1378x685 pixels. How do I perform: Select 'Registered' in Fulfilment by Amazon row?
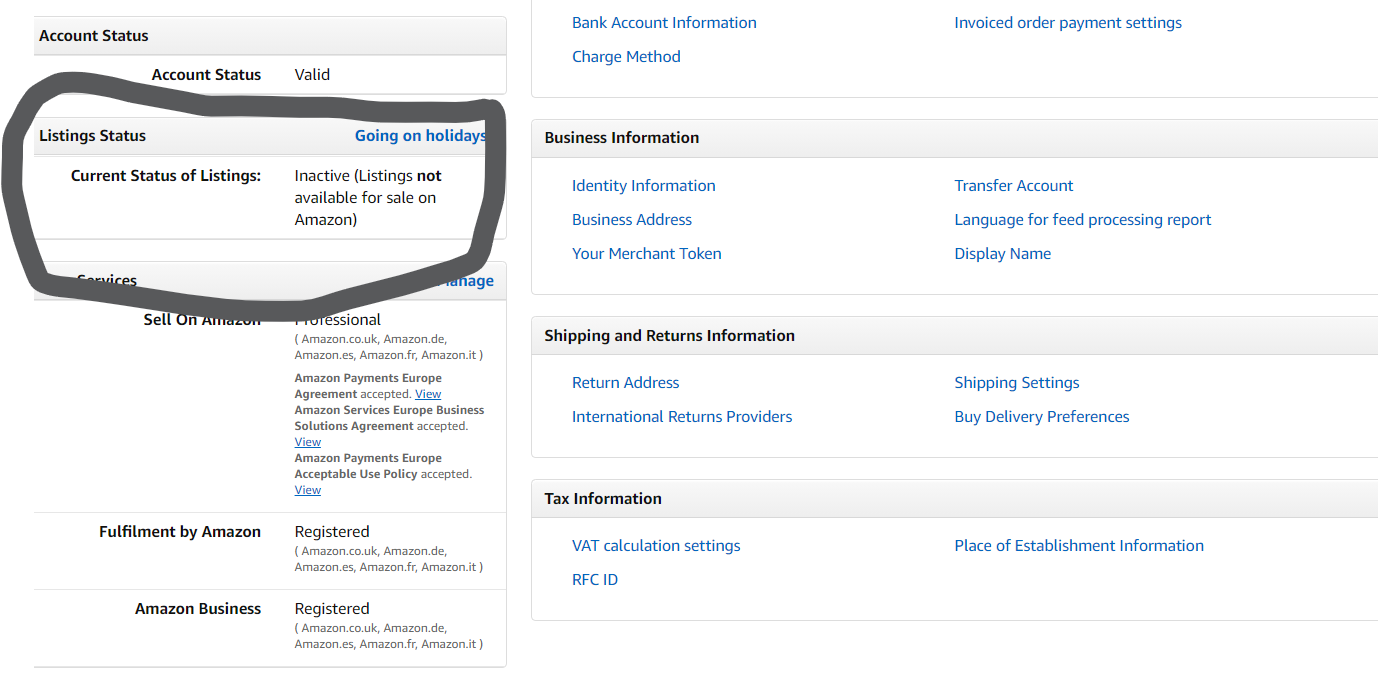pyautogui.click(x=332, y=531)
